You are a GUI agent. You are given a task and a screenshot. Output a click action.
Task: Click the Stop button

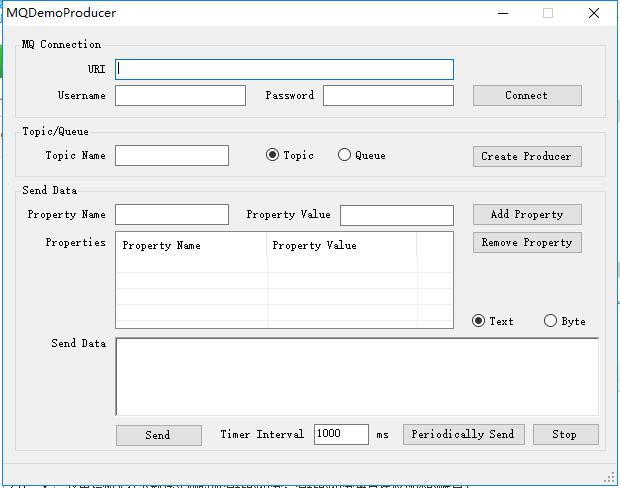click(566, 435)
